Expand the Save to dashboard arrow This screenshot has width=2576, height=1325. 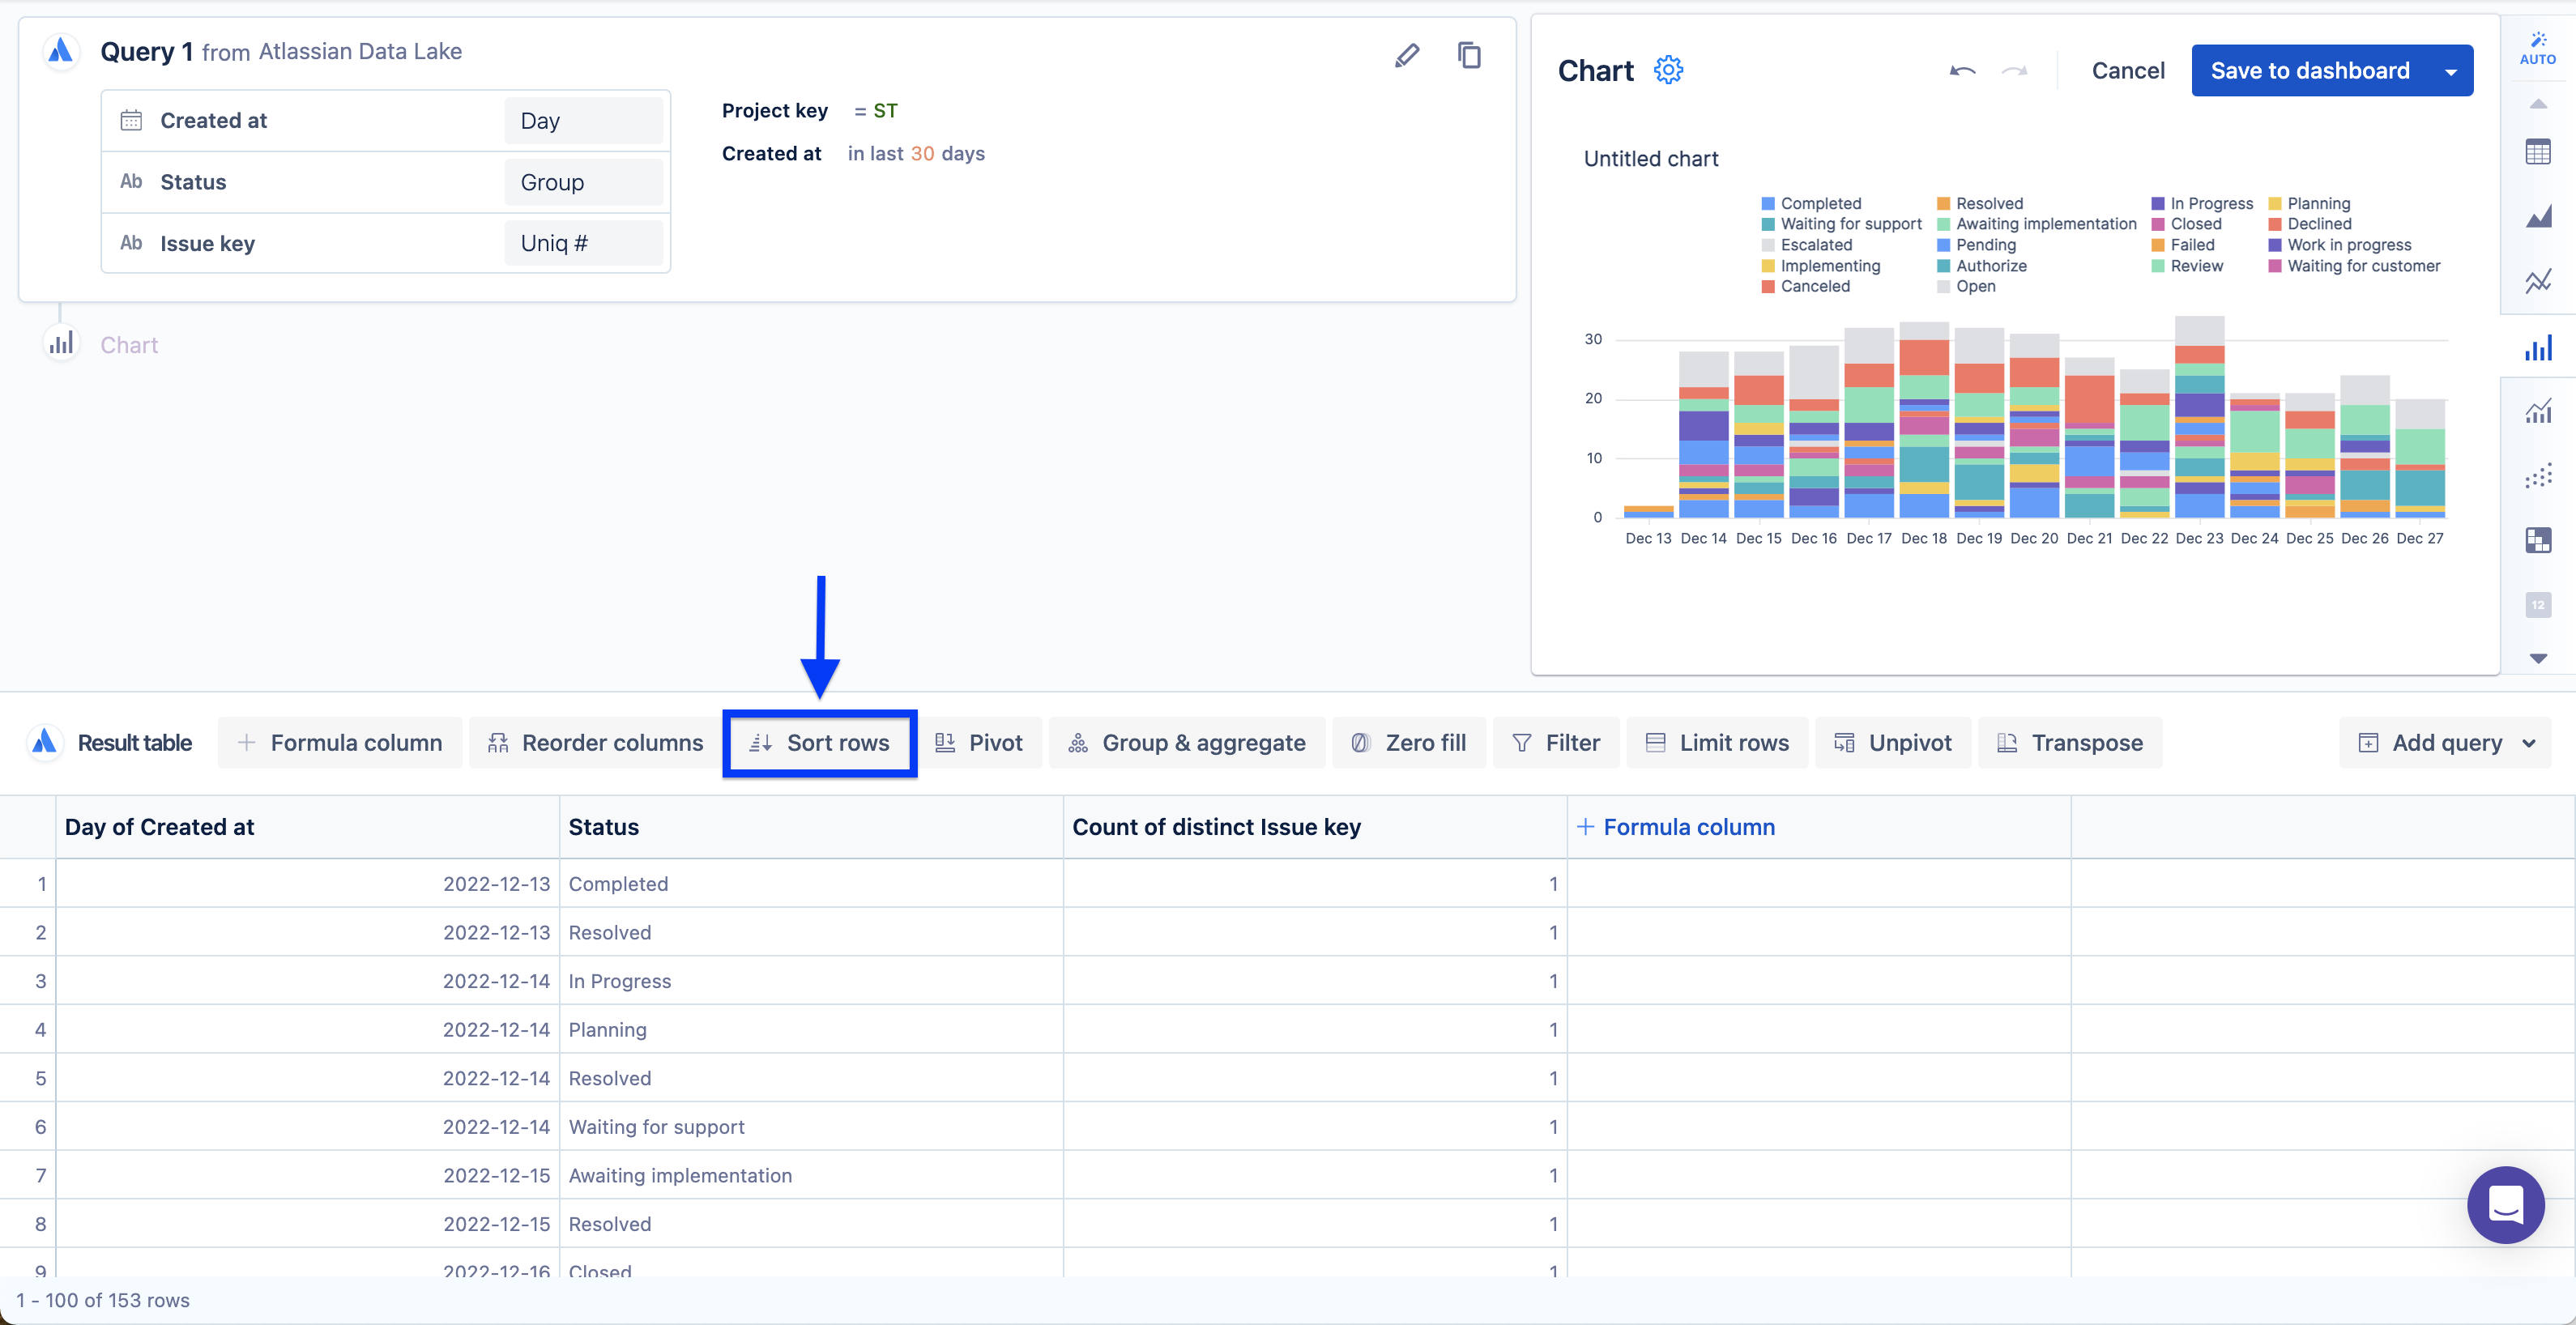[x=2450, y=71]
